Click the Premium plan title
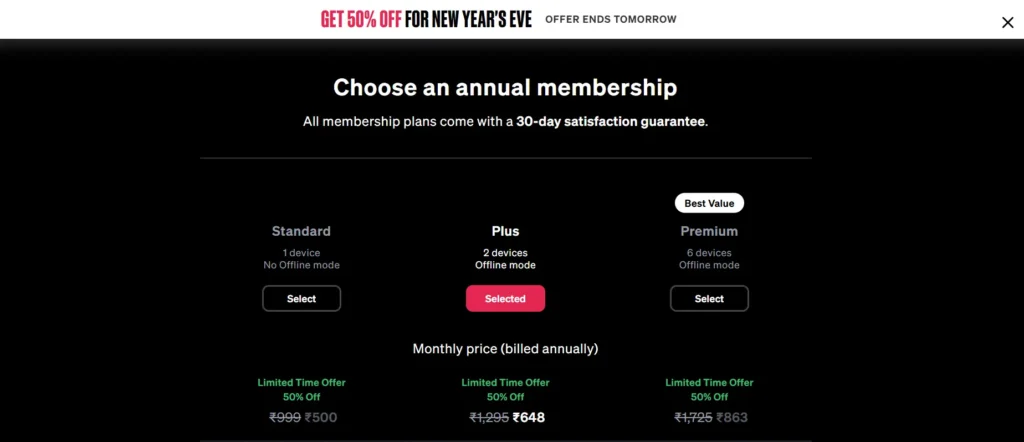1024x442 pixels. pyautogui.click(x=709, y=231)
